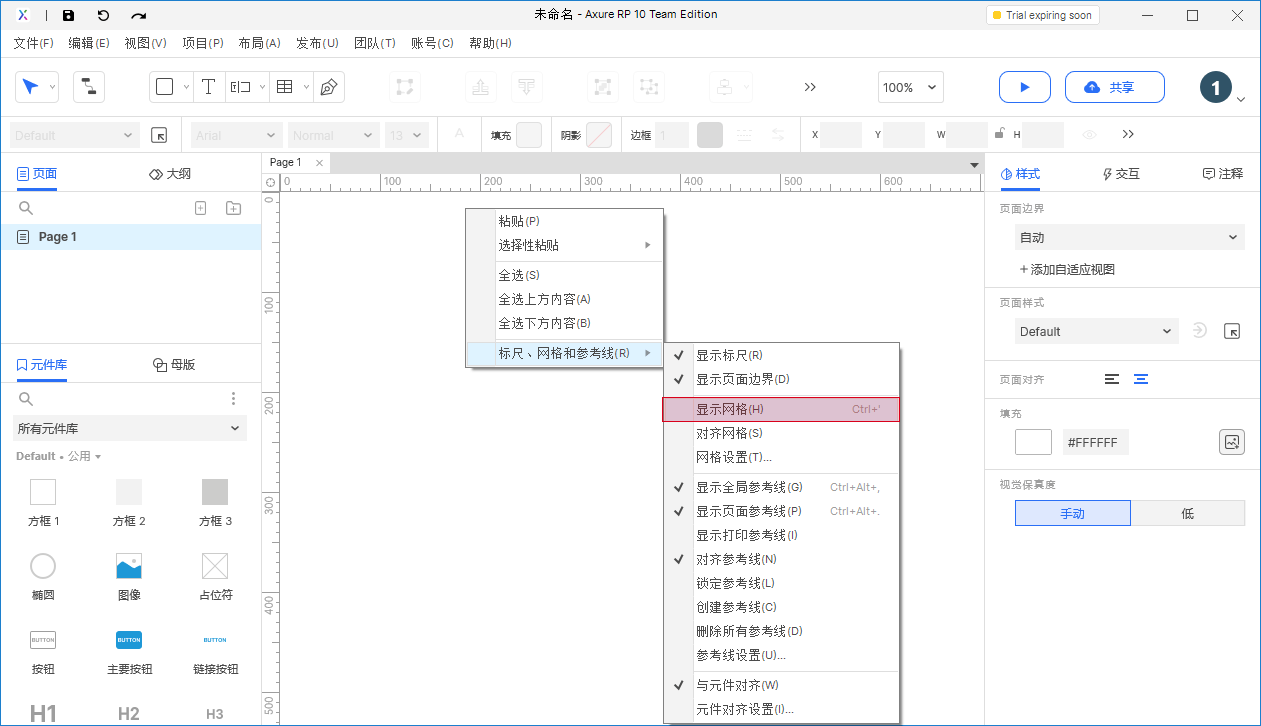
Task: Toggle 显示全局参考线(G) option
Action: coord(782,487)
